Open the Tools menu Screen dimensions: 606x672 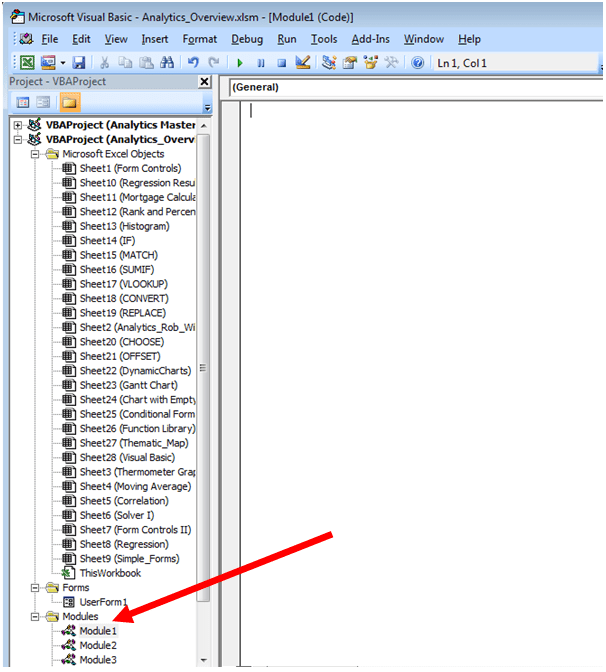pos(324,39)
